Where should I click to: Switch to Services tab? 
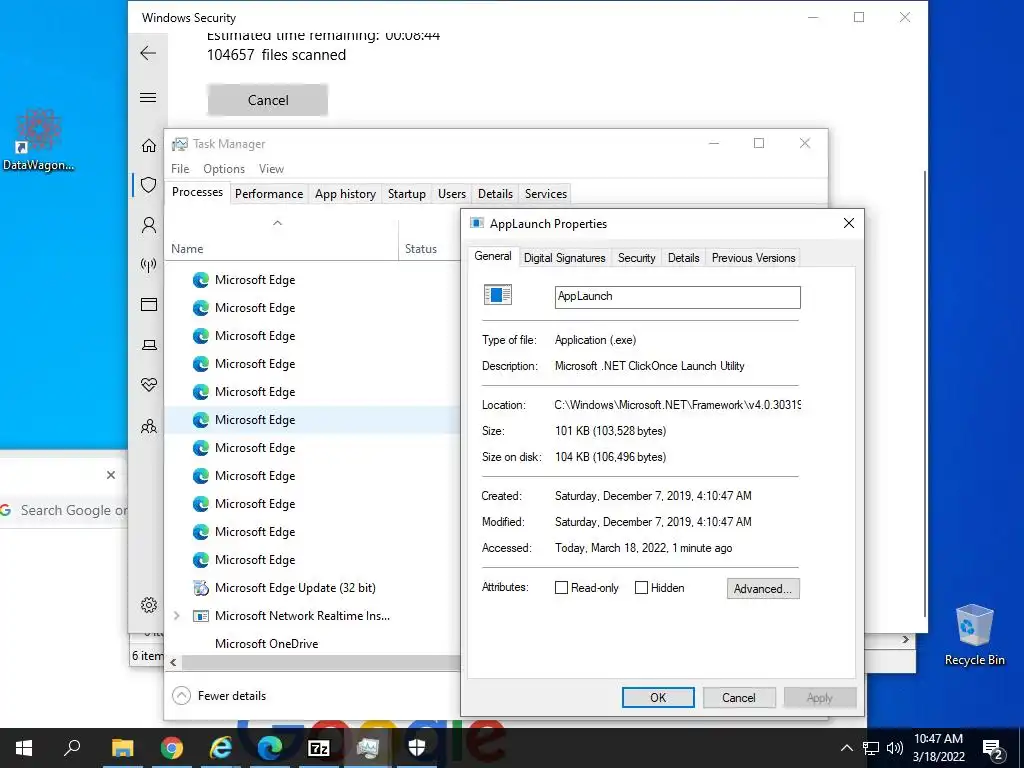[546, 193]
